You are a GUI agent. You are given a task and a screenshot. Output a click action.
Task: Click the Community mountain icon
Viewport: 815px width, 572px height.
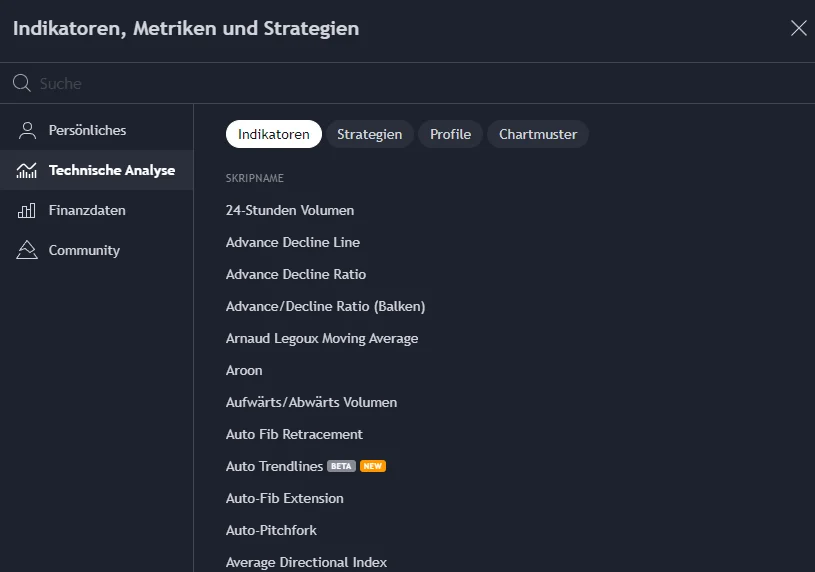27,250
